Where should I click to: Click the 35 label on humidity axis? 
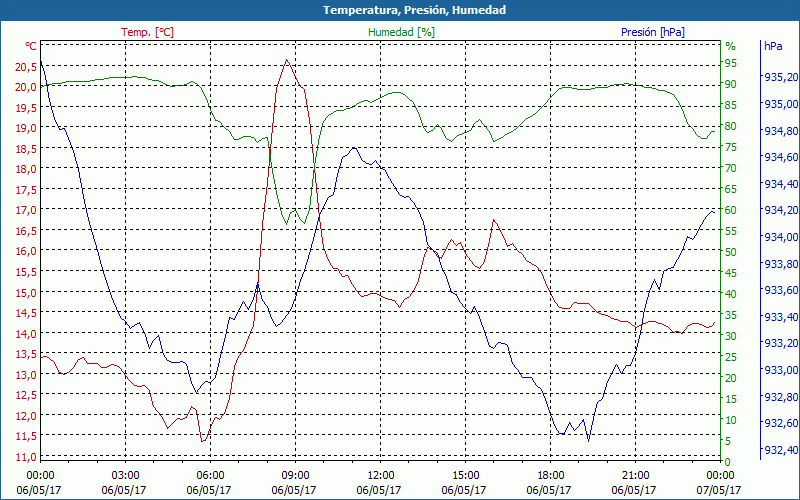[731, 315]
